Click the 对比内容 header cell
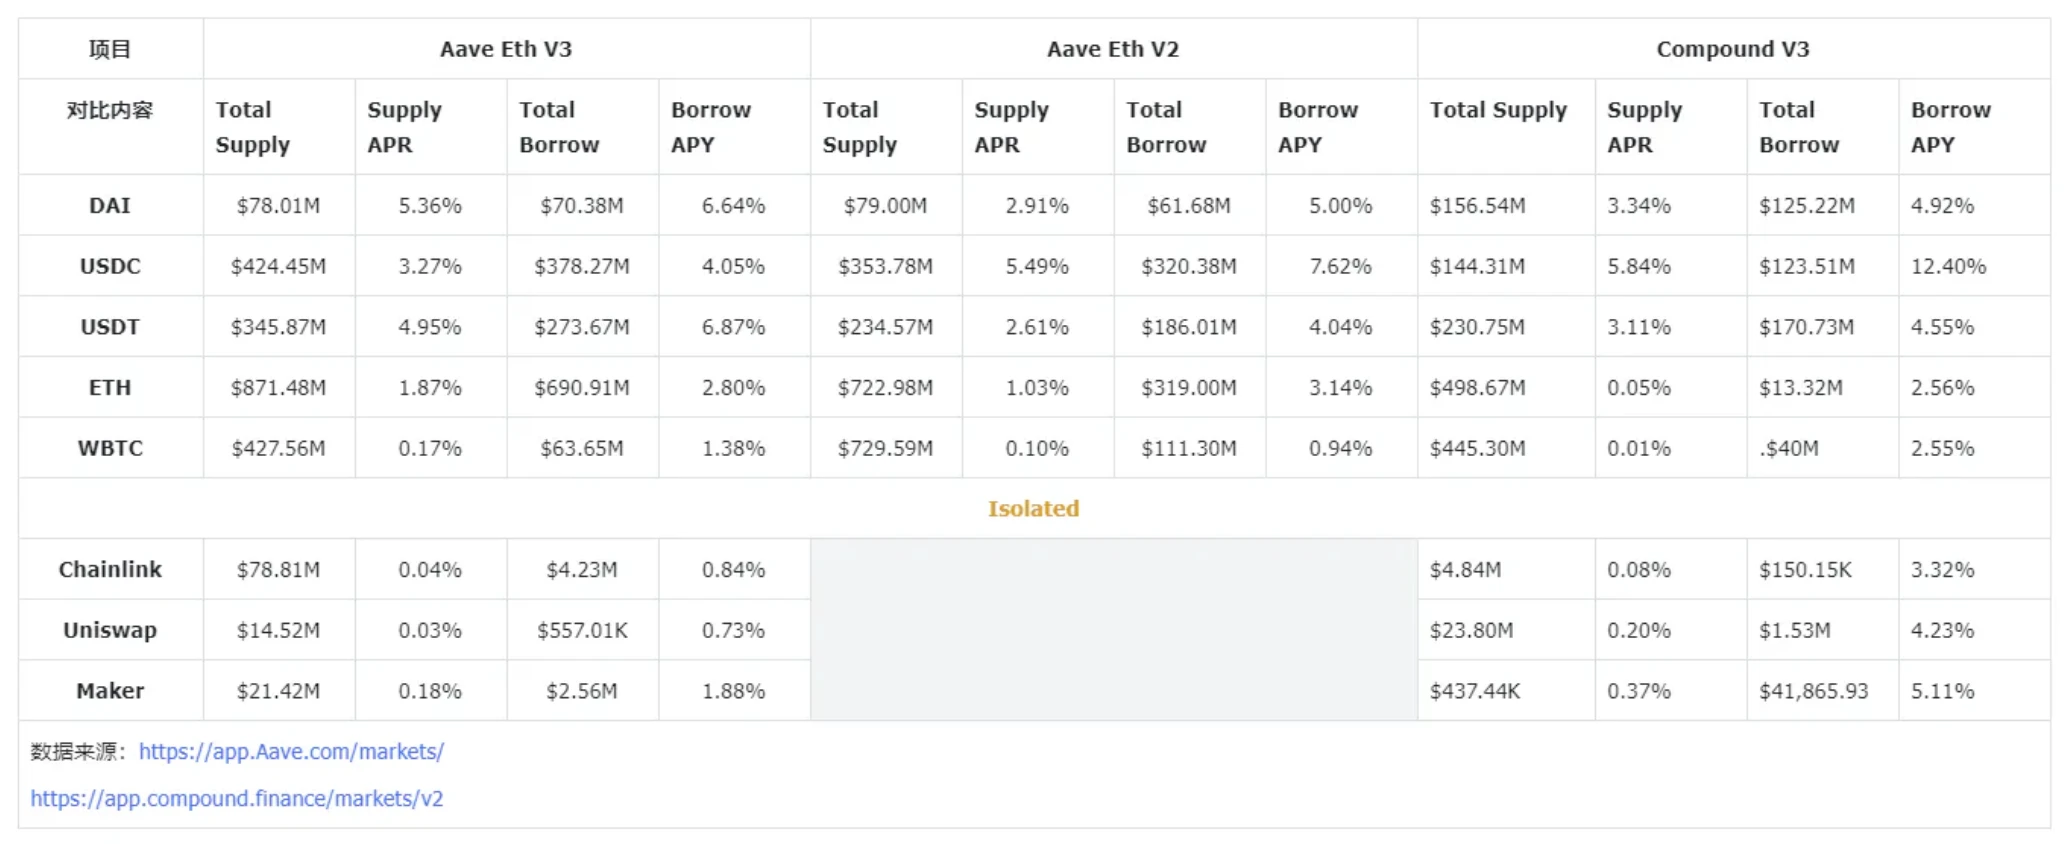The height and width of the screenshot is (844, 2064). pos(110,110)
